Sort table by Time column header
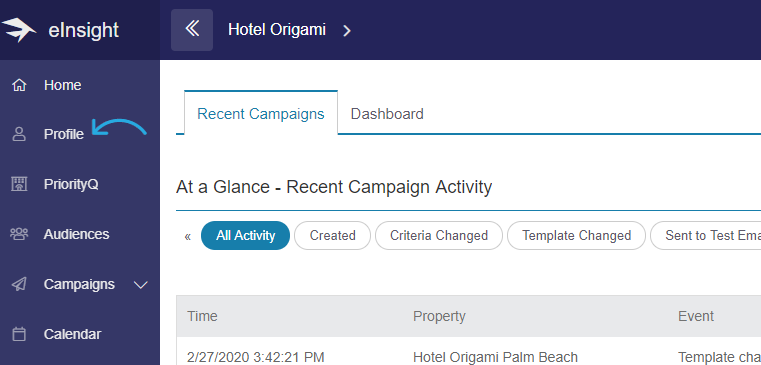 click(202, 316)
